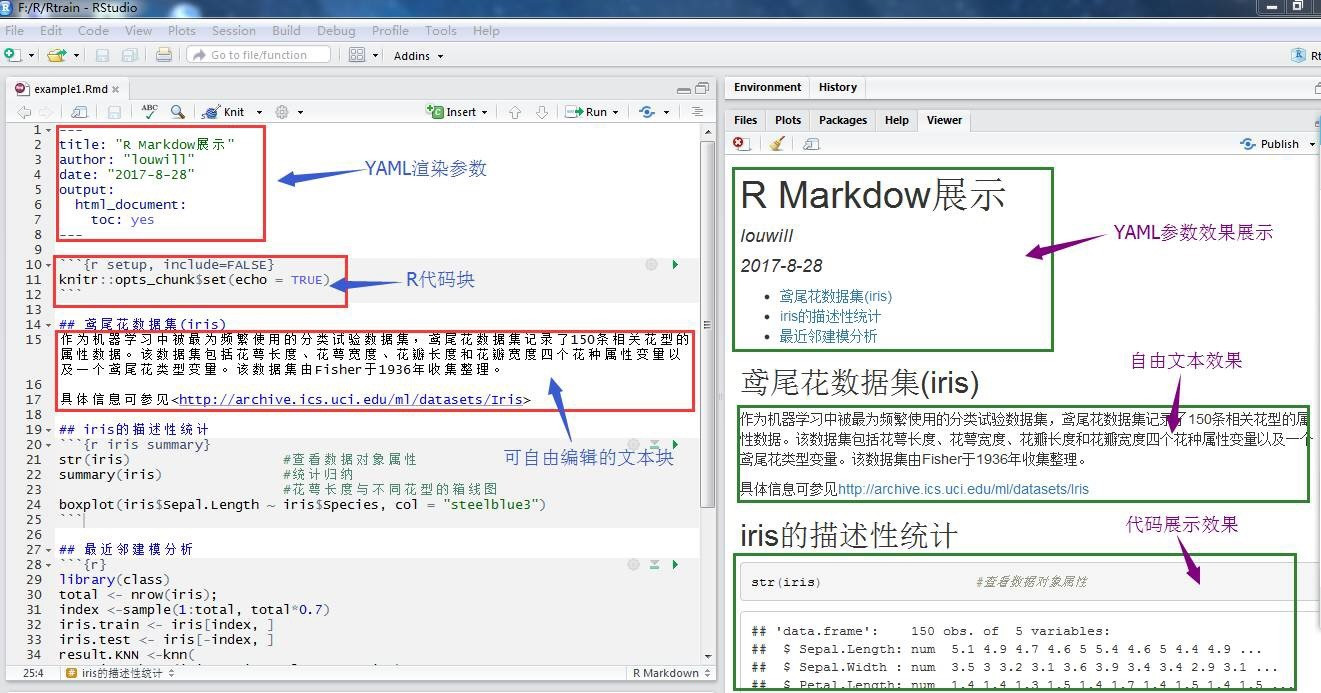Publish the document from the editor toolbar
The image size is (1321, 693).
646,112
